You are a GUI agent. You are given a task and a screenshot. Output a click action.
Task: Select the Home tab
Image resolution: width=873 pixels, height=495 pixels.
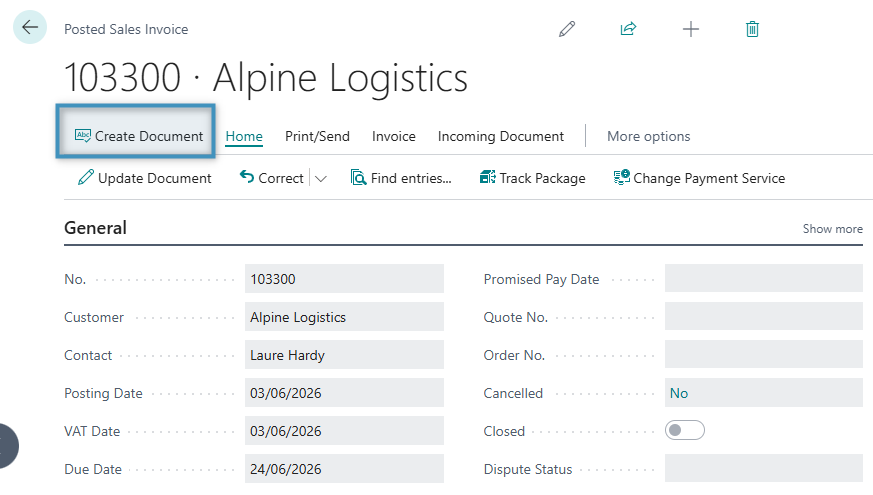tap(244, 136)
